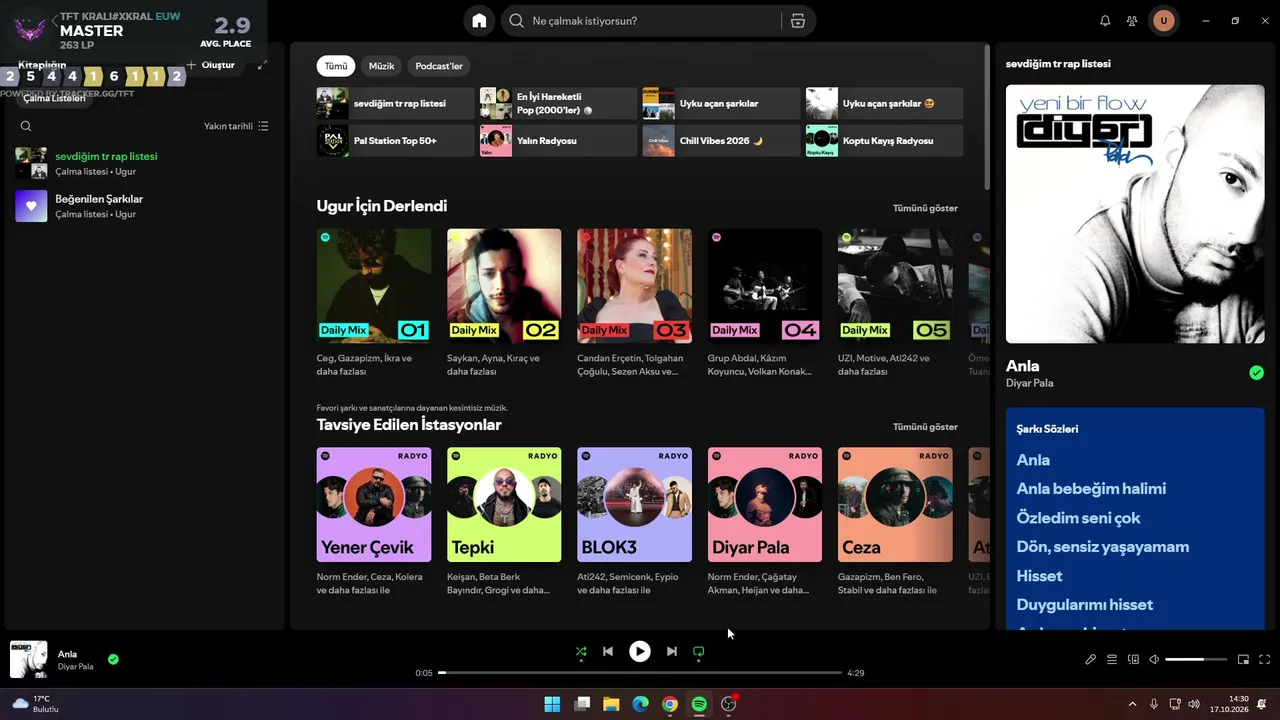Open Google Chrome from the taskbar
This screenshot has width=1280, height=720.
click(x=670, y=704)
